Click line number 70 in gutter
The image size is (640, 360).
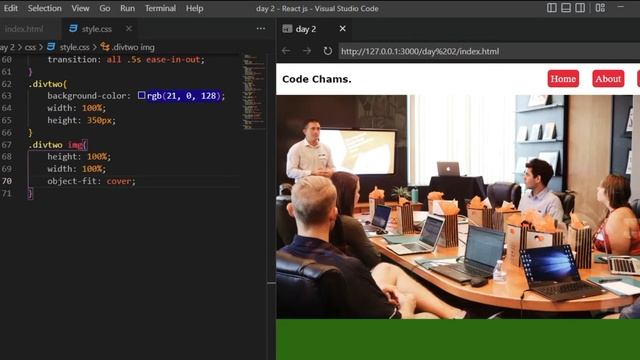pyautogui.click(x=7, y=181)
